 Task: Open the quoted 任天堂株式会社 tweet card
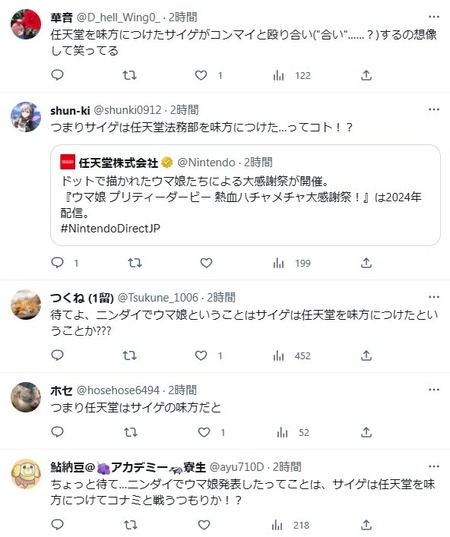[x=245, y=195]
